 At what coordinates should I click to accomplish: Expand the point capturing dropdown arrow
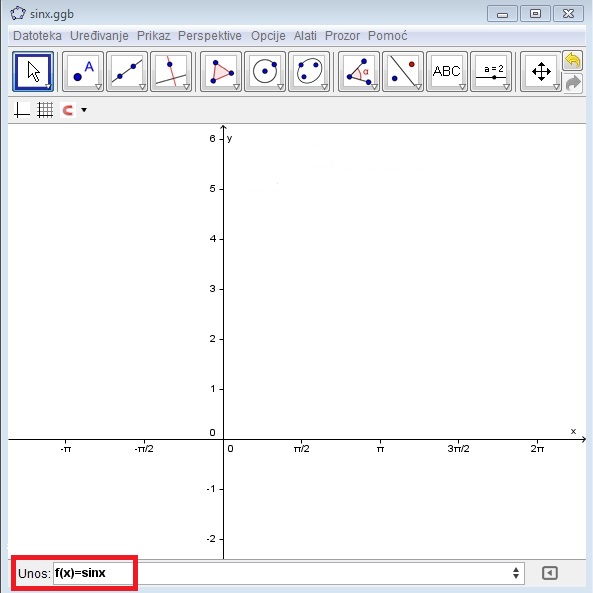coord(84,110)
